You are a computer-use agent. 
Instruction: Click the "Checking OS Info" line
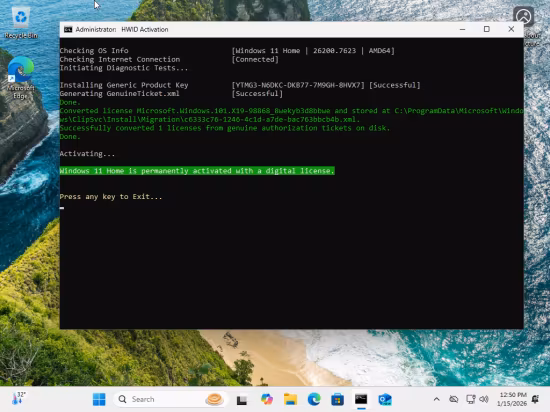point(94,50)
